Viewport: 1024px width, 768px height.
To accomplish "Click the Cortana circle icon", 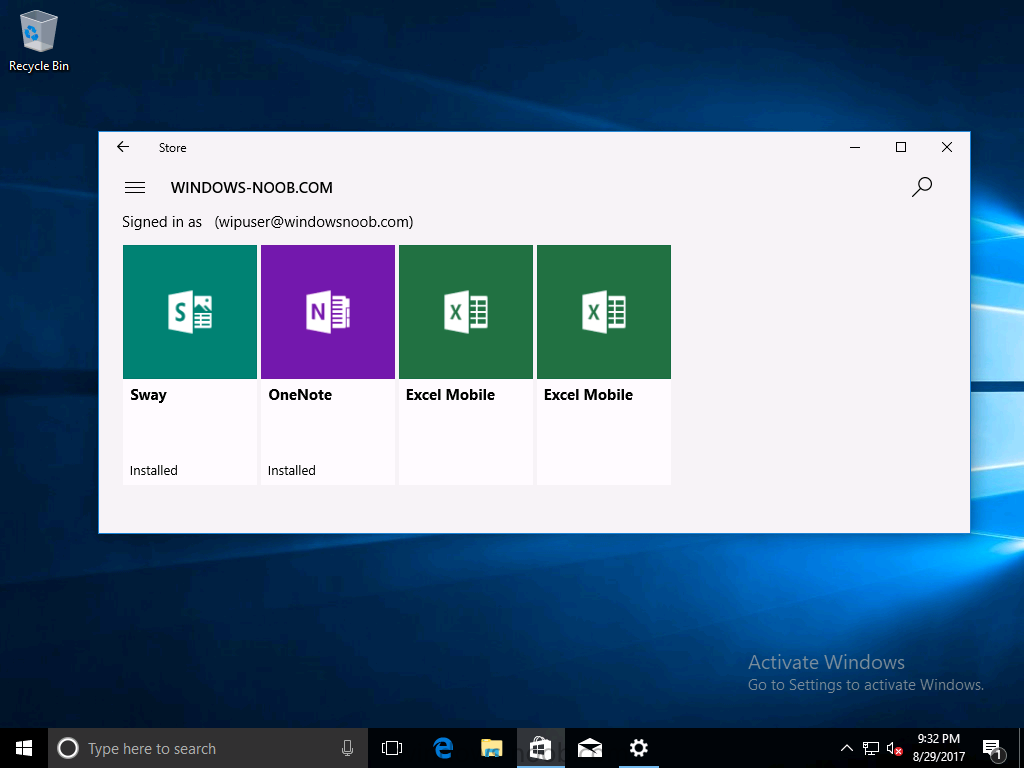I will (x=68, y=748).
